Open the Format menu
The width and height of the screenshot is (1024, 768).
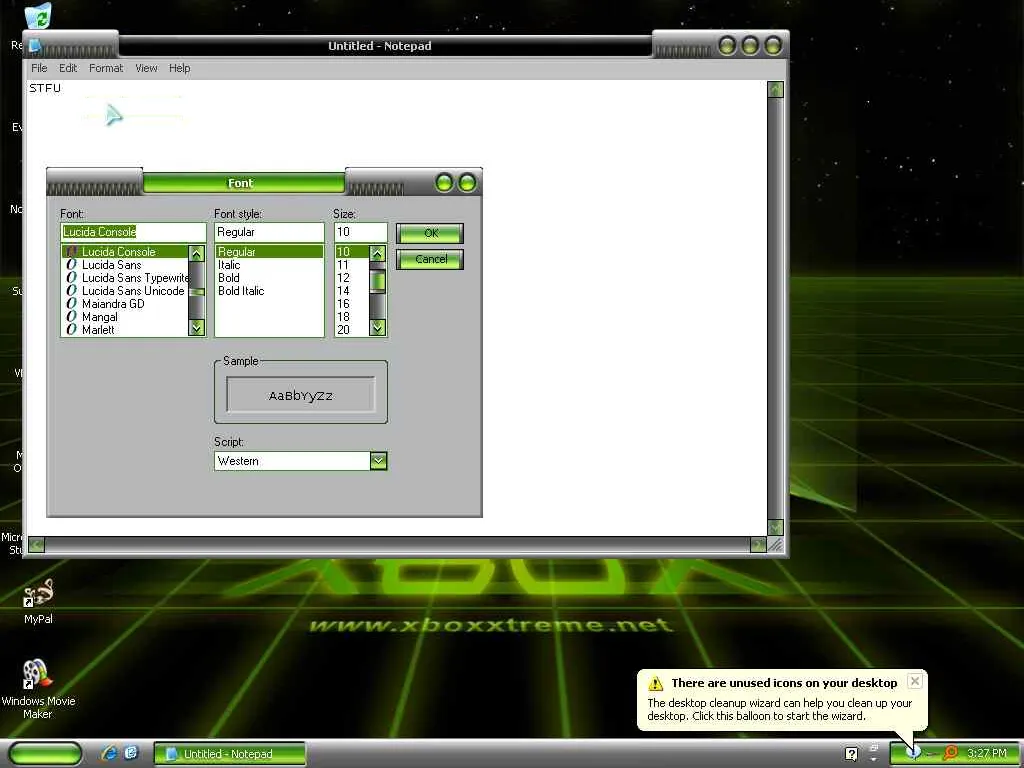(106, 68)
